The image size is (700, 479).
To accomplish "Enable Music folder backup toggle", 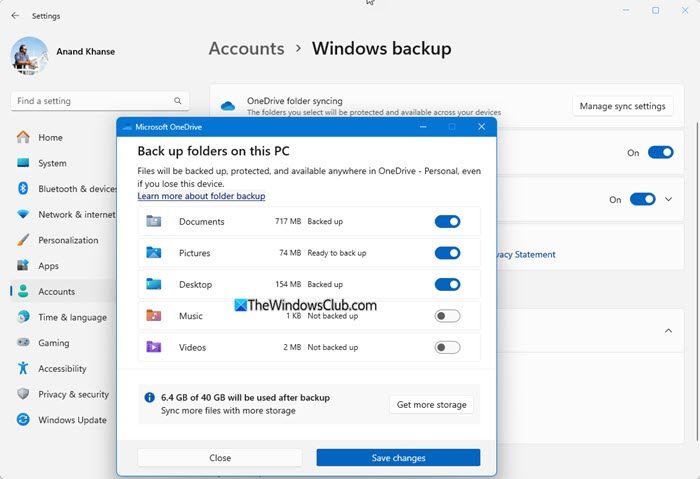I will pyautogui.click(x=447, y=316).
